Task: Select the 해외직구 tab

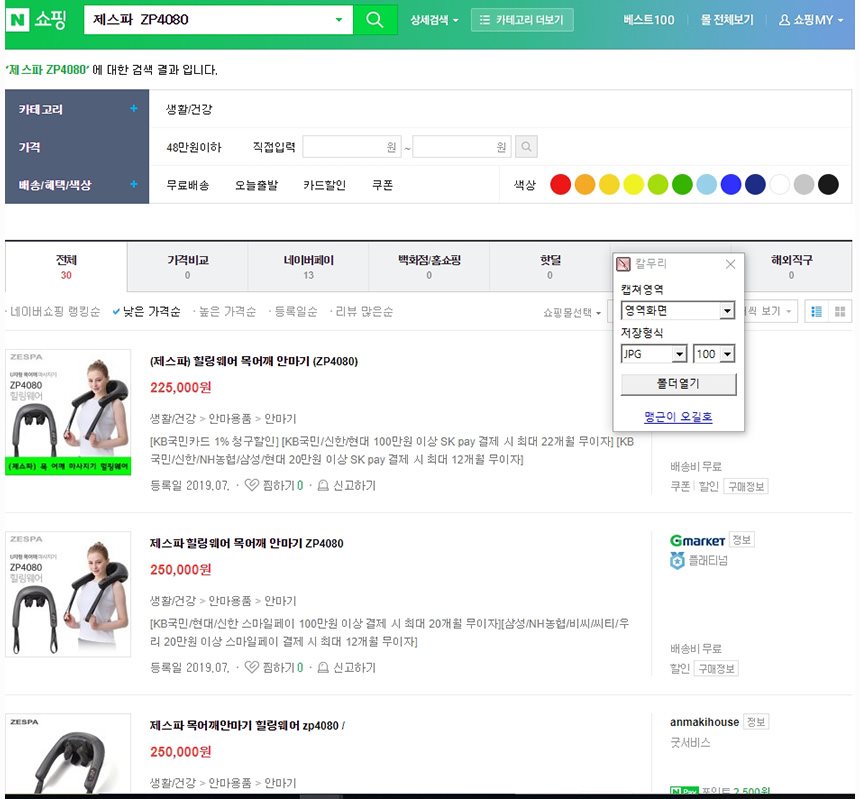Action: (791, 267)
